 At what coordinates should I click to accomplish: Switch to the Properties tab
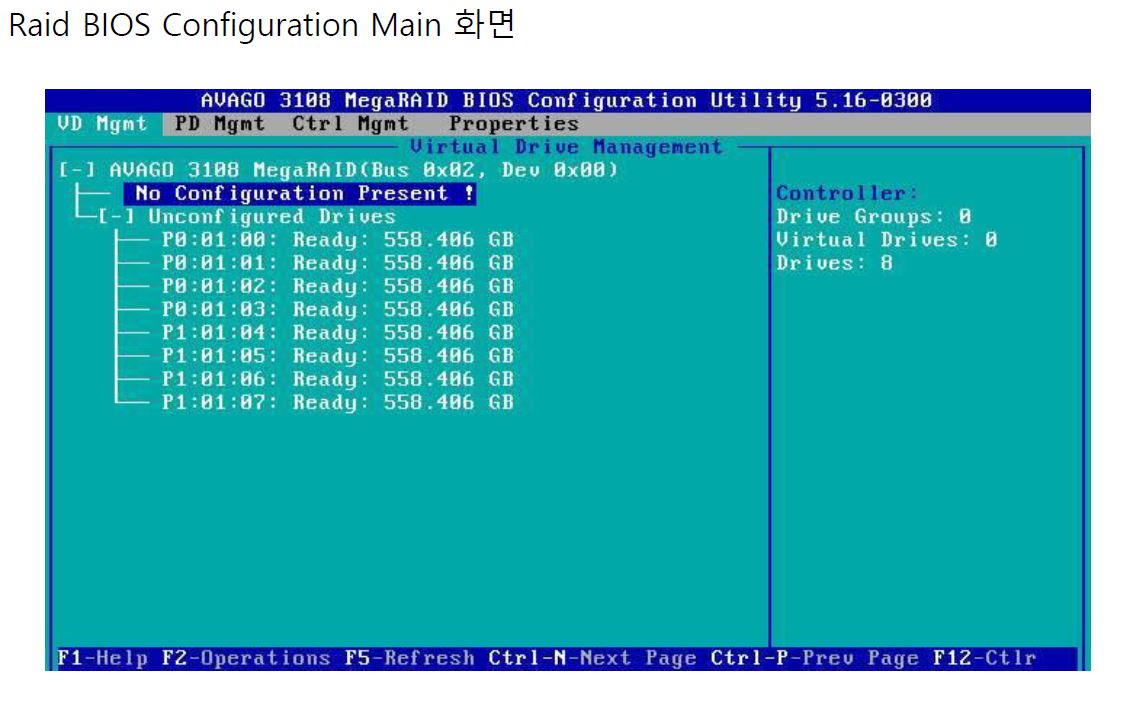tap(513, 124)
